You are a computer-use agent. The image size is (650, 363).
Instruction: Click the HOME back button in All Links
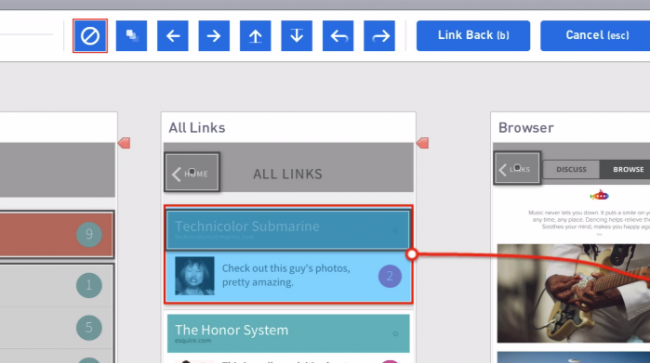pos(192,172)
